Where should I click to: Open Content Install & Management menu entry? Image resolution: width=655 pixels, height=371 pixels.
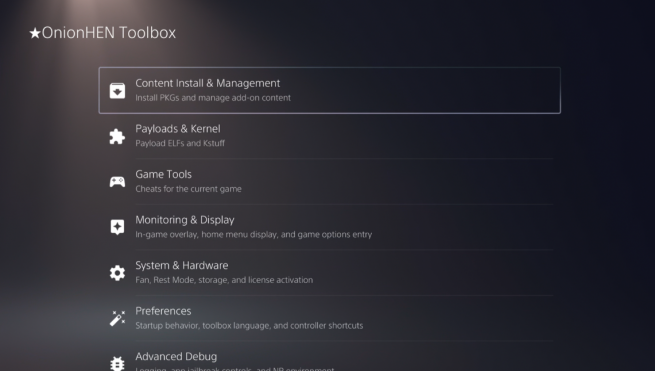tap(330, 90)
